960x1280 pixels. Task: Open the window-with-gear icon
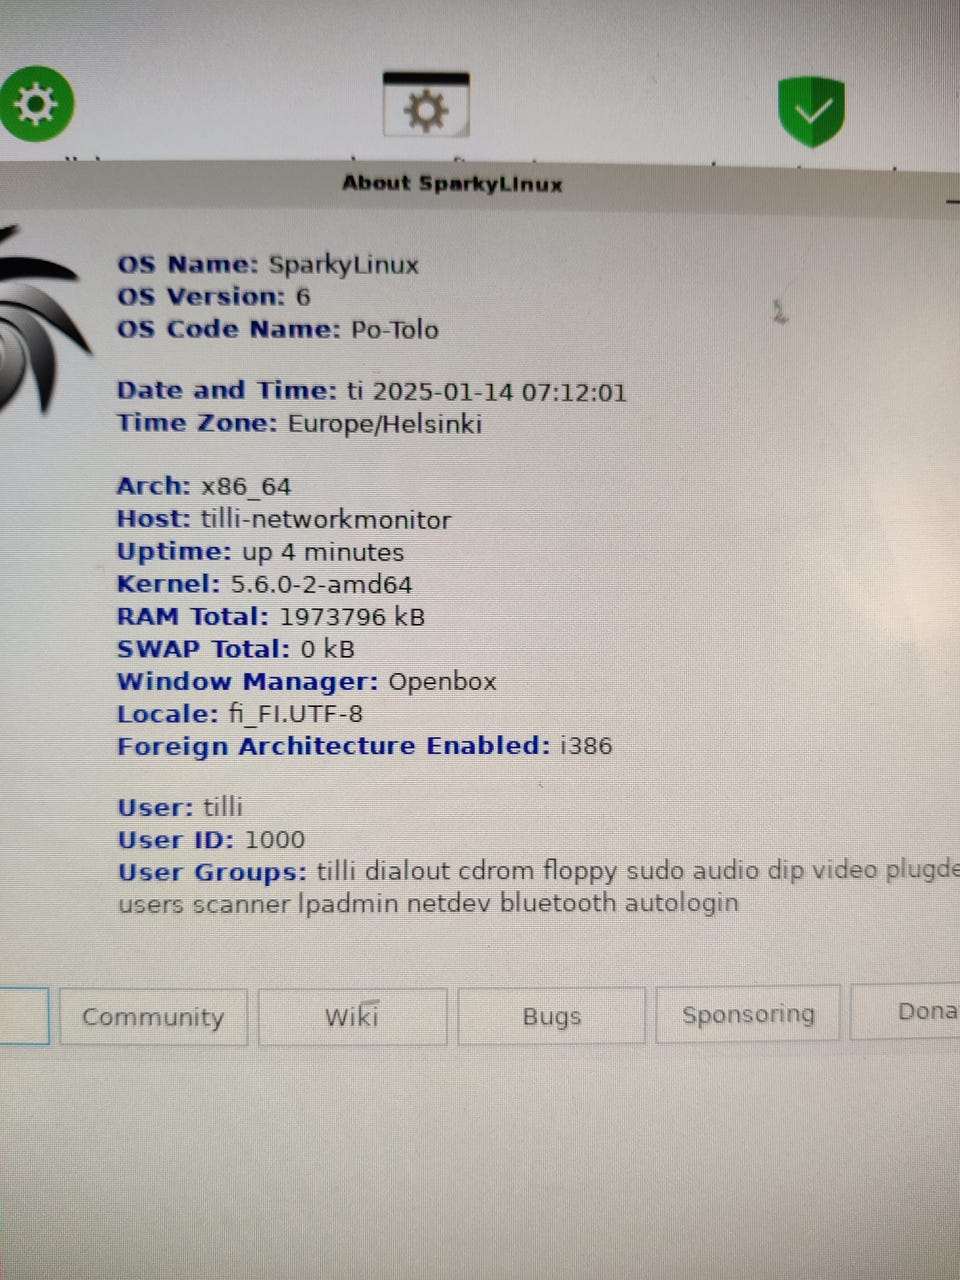pos(426,105)
